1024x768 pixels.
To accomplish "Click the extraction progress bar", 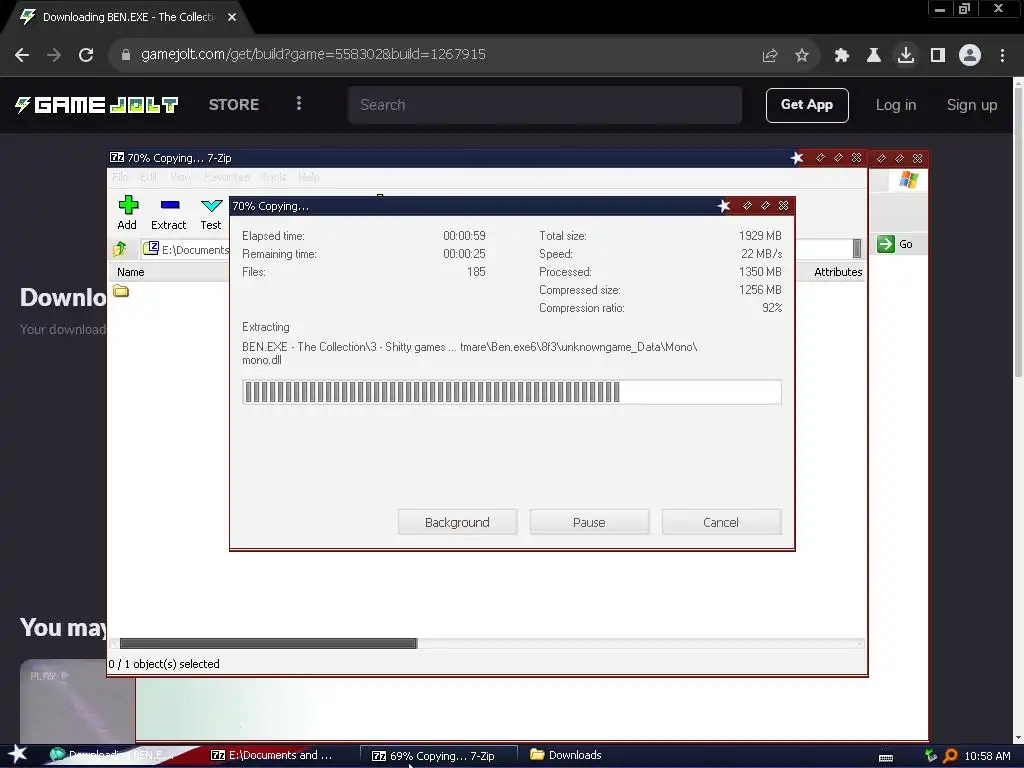I will (x=511, y=392).
